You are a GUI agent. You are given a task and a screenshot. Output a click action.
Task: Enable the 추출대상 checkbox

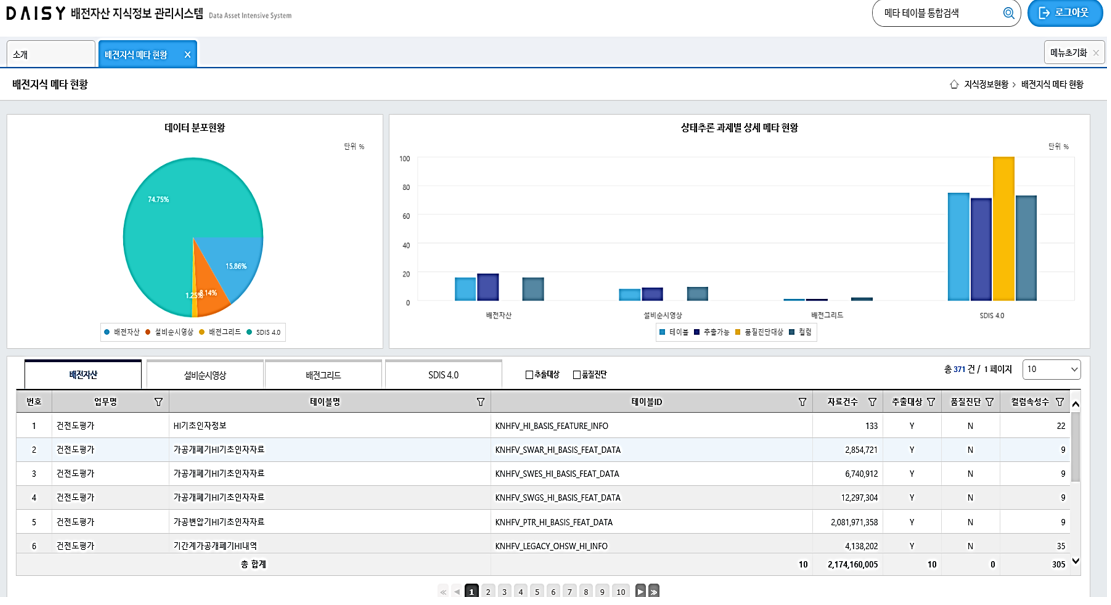tap(529, 375)
